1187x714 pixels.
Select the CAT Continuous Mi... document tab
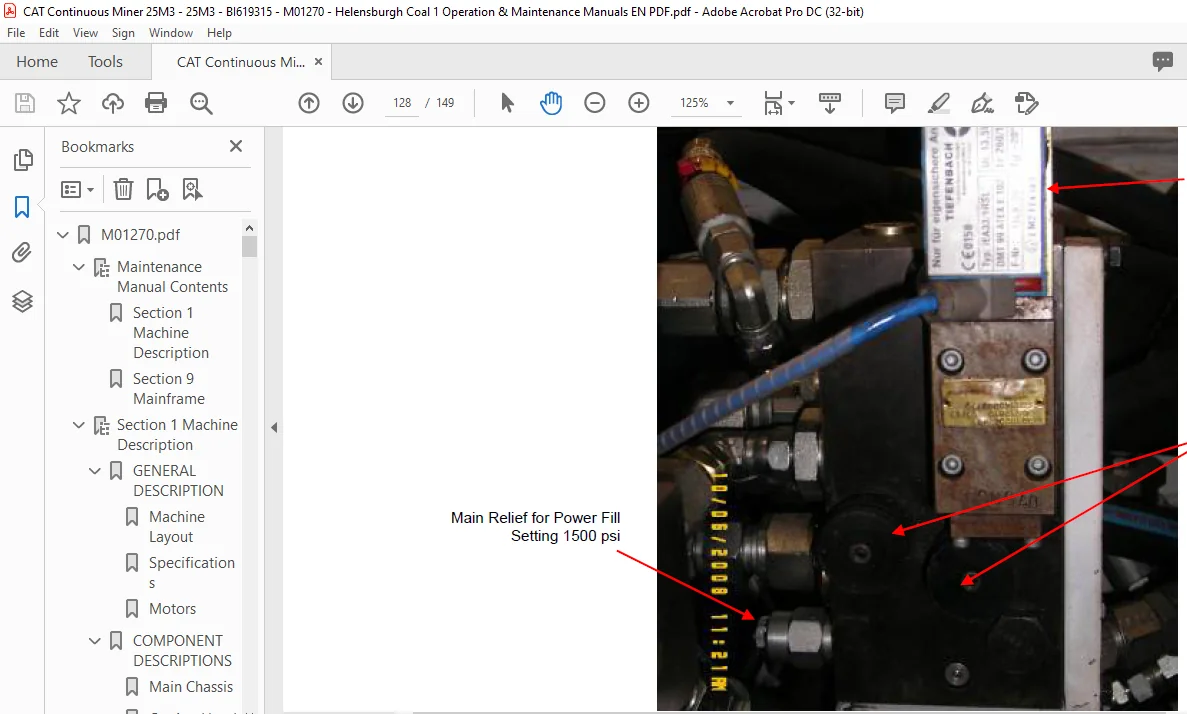point(240,62)
